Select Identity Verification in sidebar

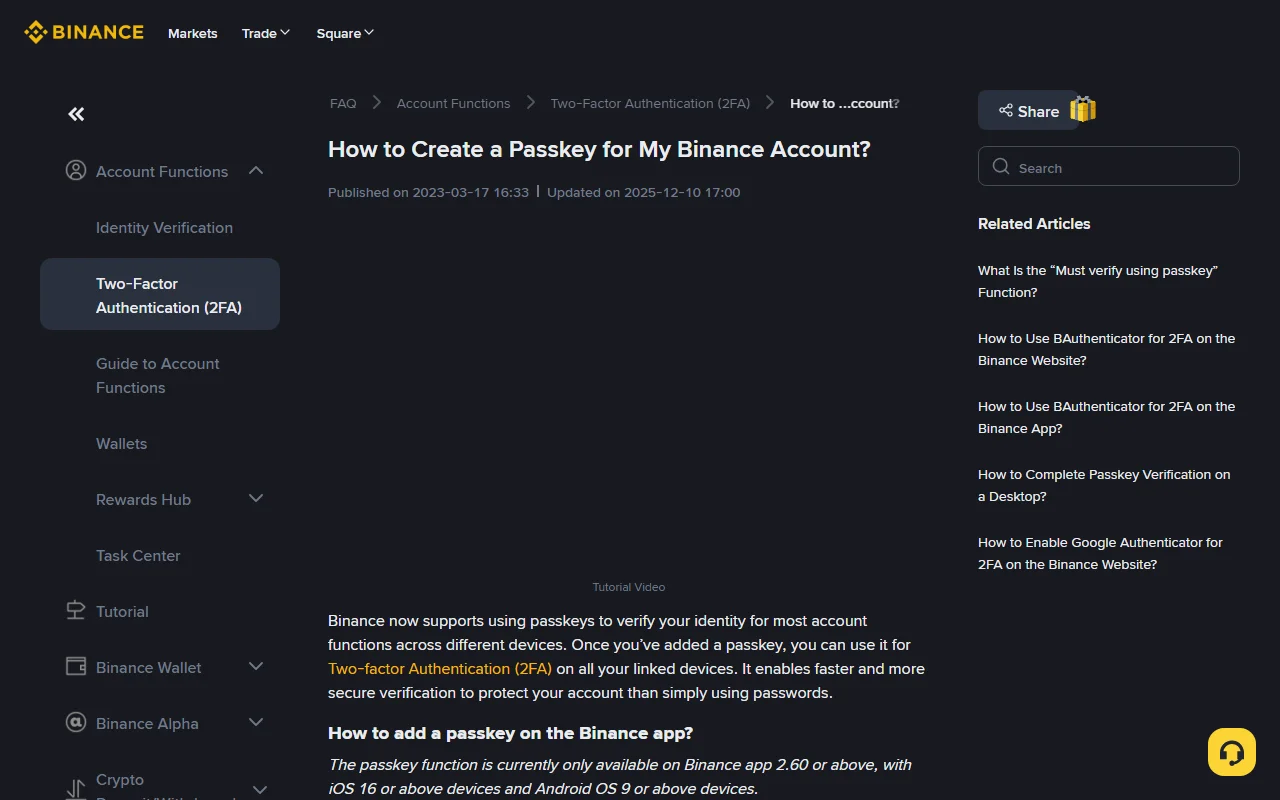pyautogui.click(x=164, y=228)
